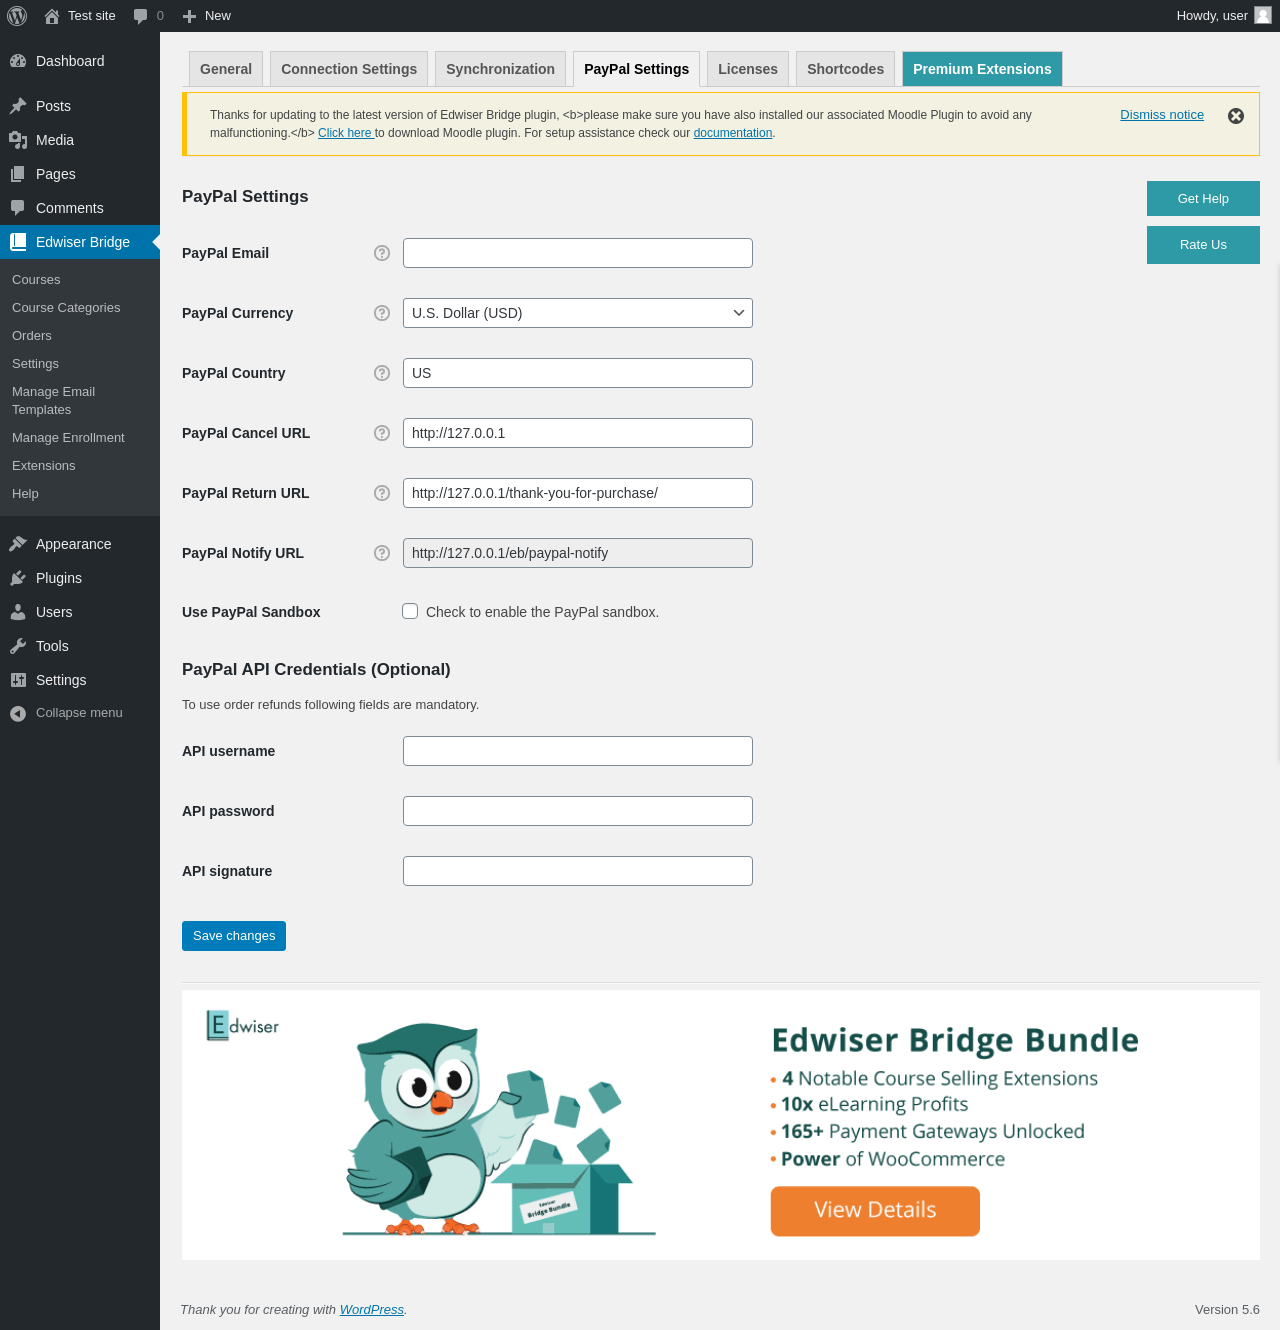Open Orders submenu item
1280x1330 pixels.
pyautogui.click(x=32, y=336)
